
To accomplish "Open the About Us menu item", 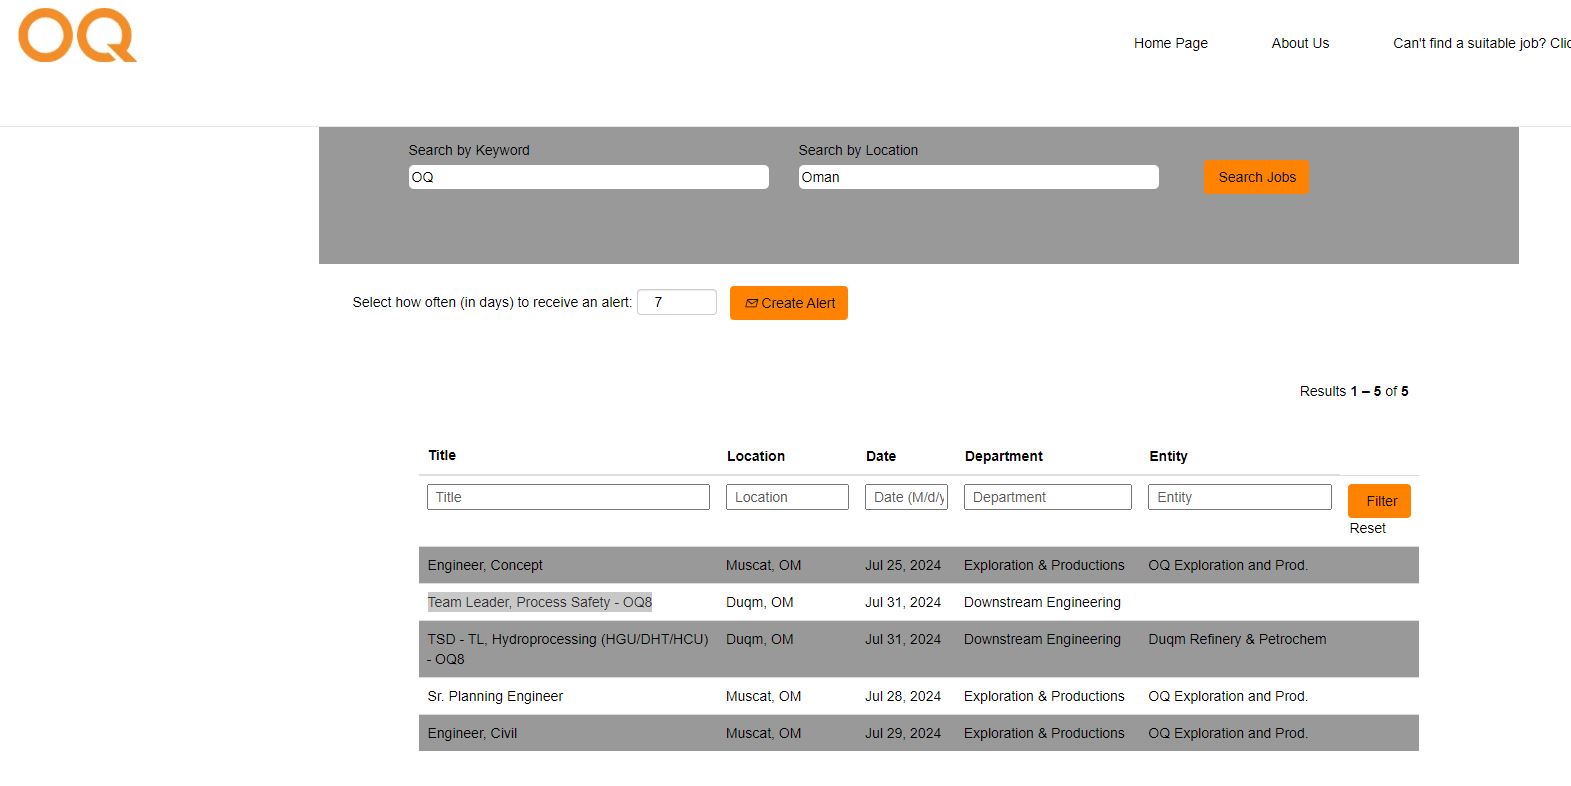I will 1300,43.
